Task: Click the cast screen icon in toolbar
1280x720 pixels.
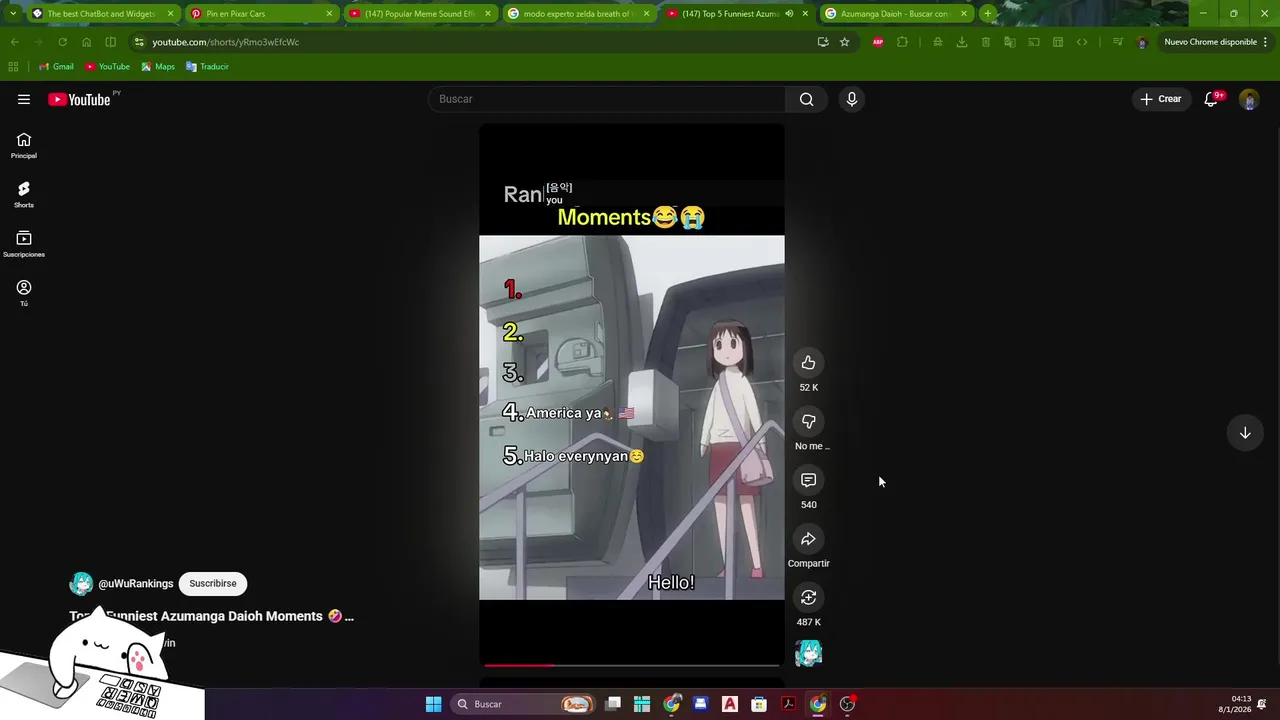Action: tap(1033, 42)
